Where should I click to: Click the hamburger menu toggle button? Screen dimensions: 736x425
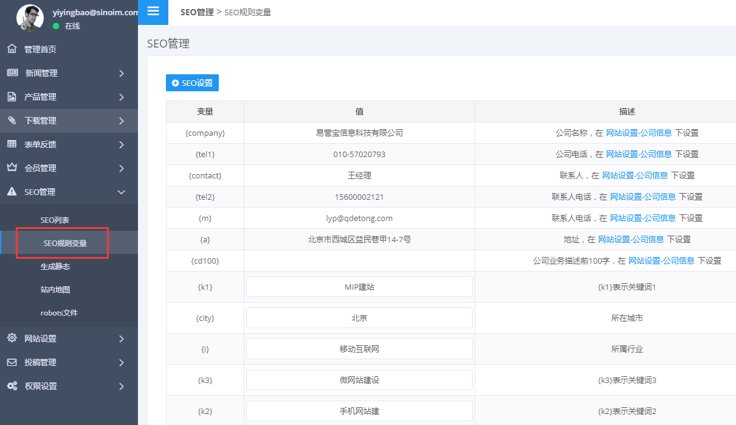click(152, 12)
